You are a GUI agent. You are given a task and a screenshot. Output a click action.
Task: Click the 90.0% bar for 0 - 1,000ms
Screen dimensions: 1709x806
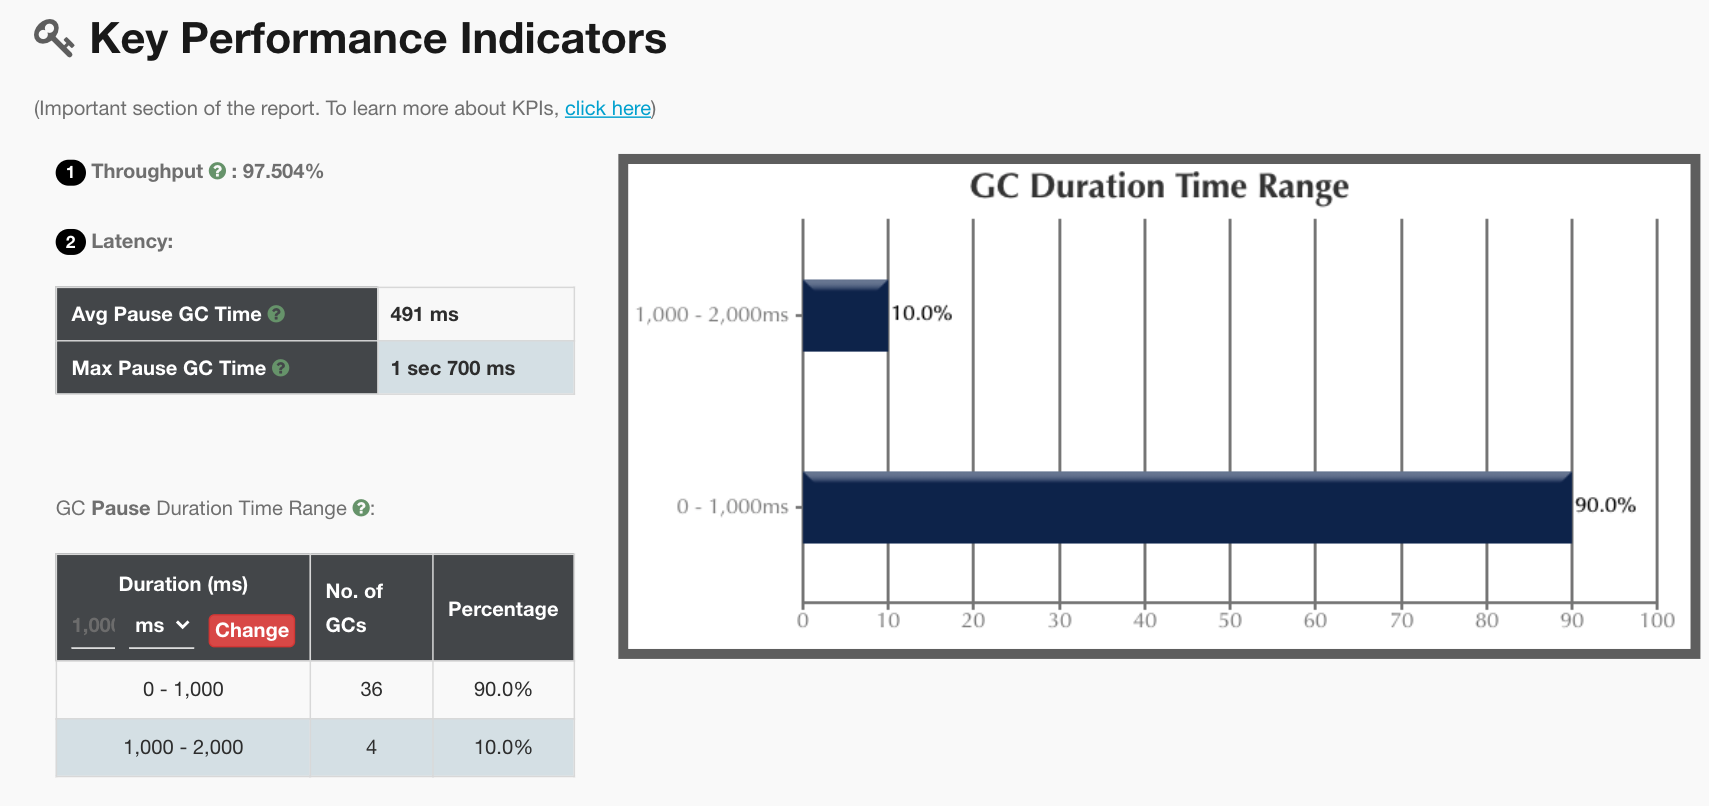point(1186,507)
